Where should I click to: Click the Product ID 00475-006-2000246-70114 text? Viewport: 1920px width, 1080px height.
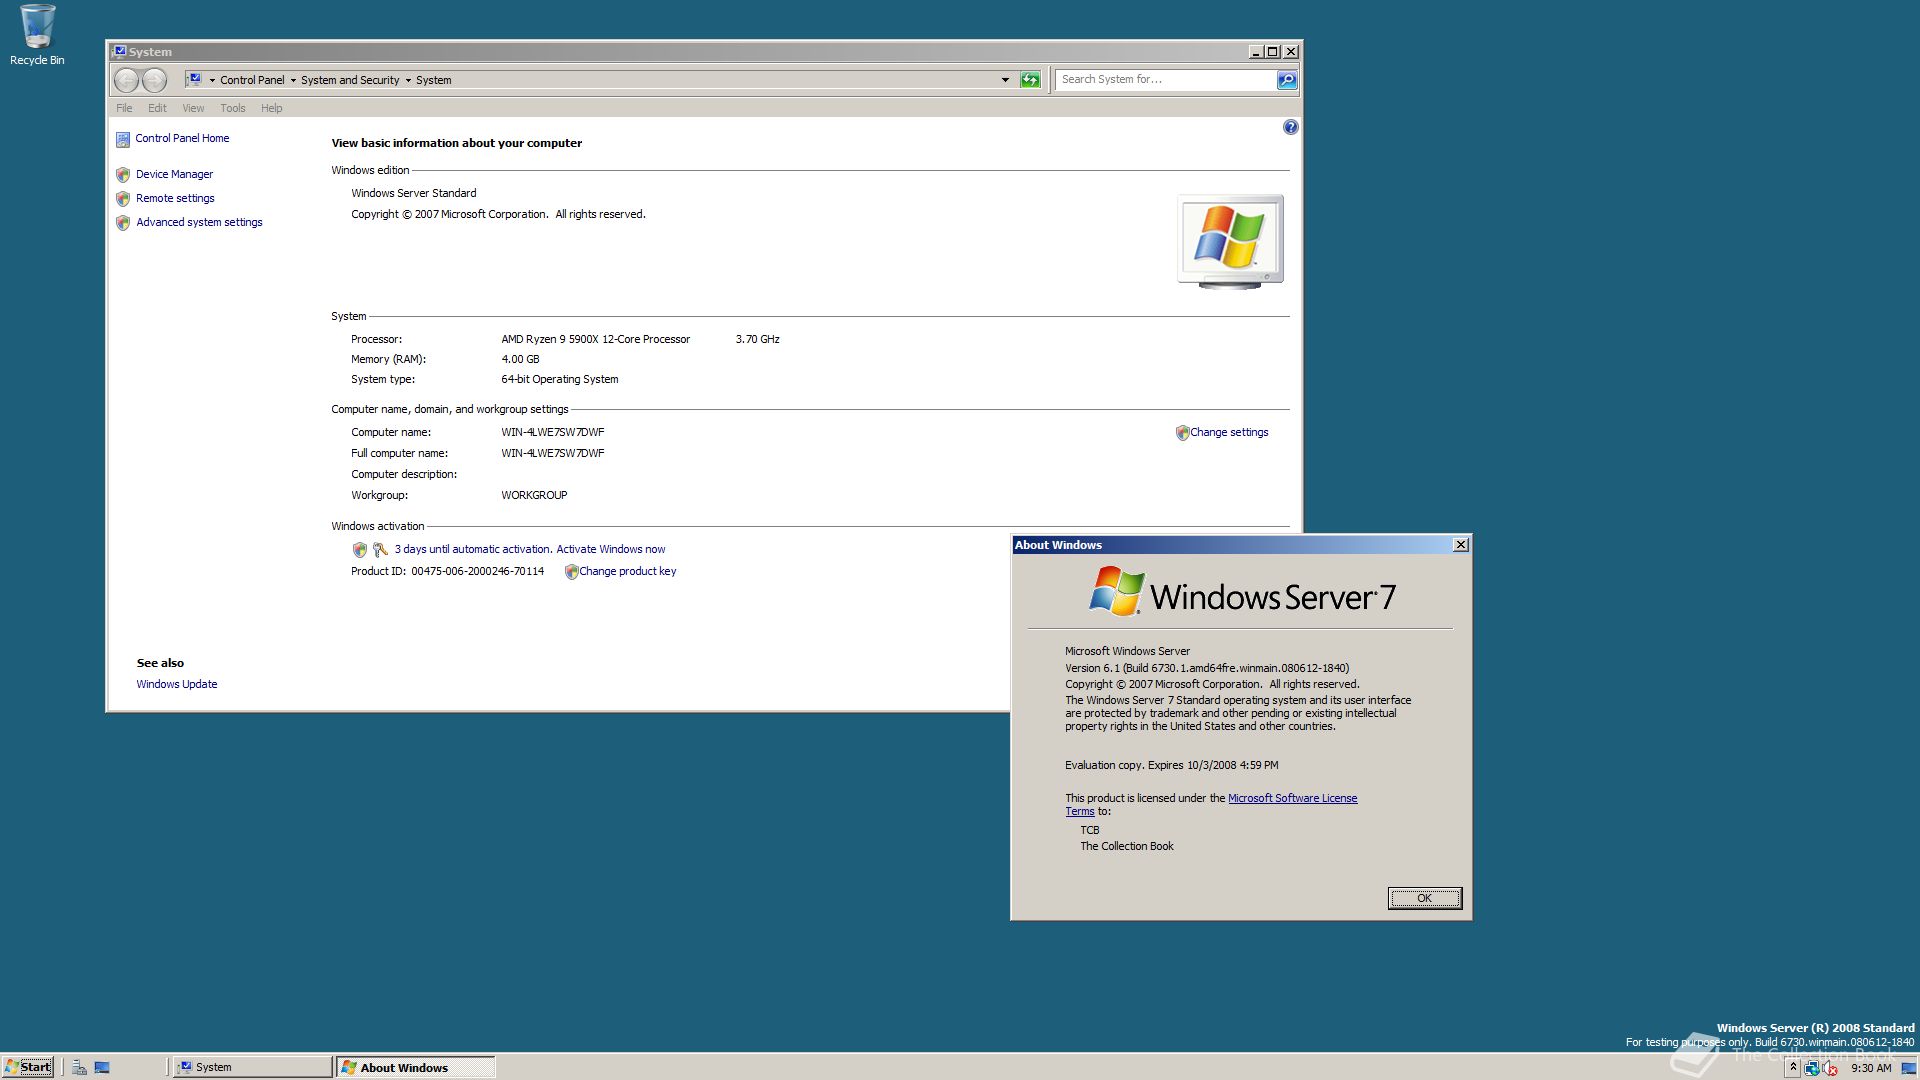[x=447, y=571]
